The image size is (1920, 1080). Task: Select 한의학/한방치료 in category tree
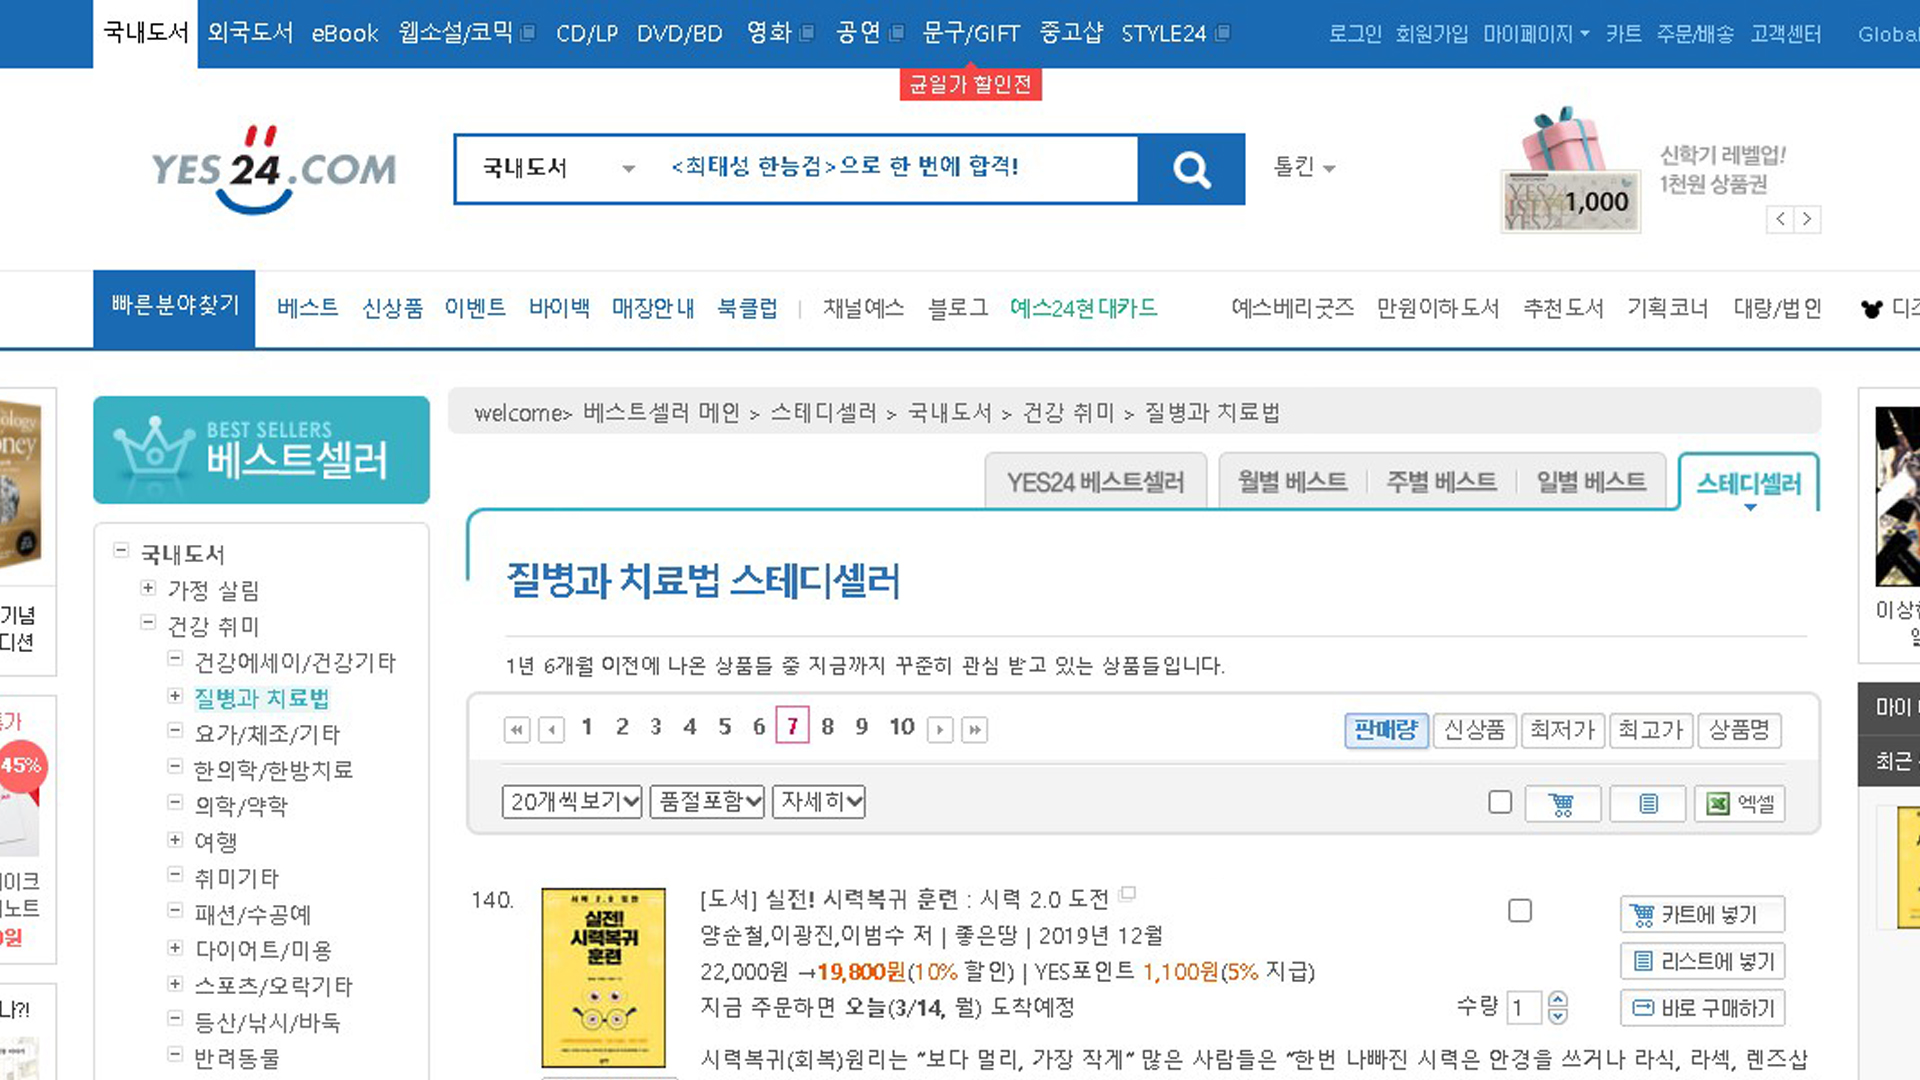click(273, 770)
